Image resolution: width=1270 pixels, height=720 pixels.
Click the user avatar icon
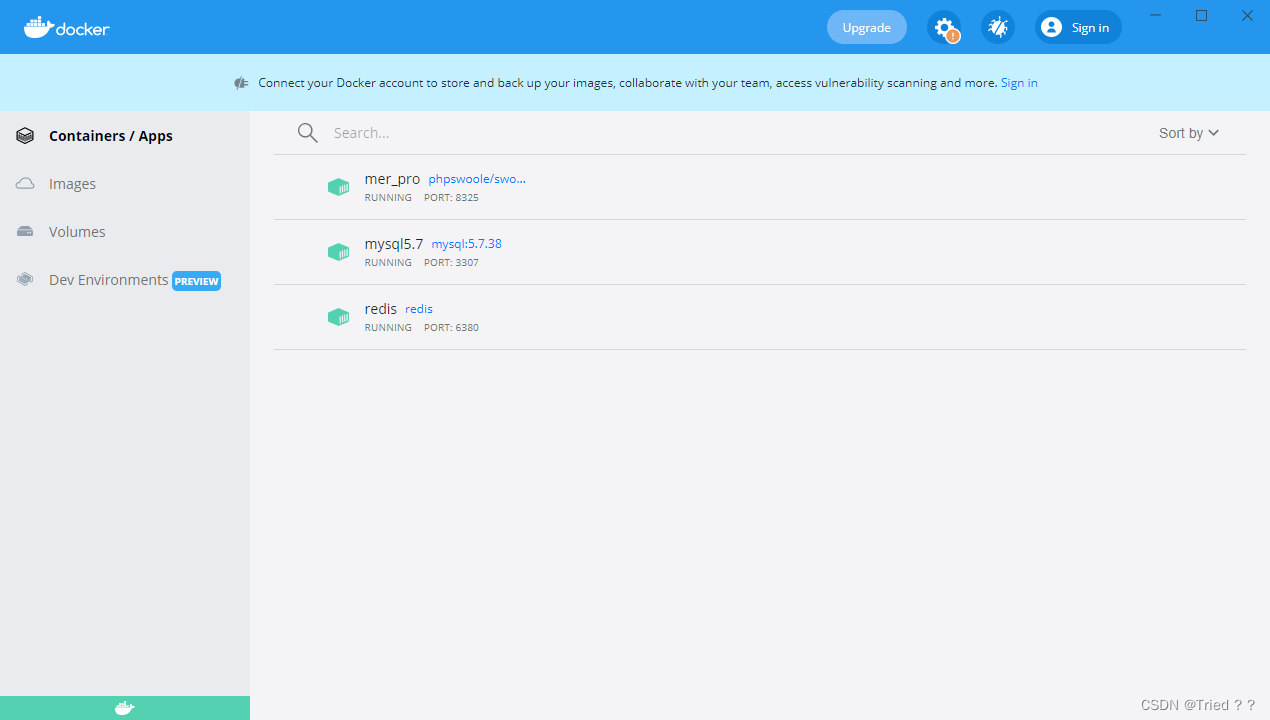tap(1051, 27)
